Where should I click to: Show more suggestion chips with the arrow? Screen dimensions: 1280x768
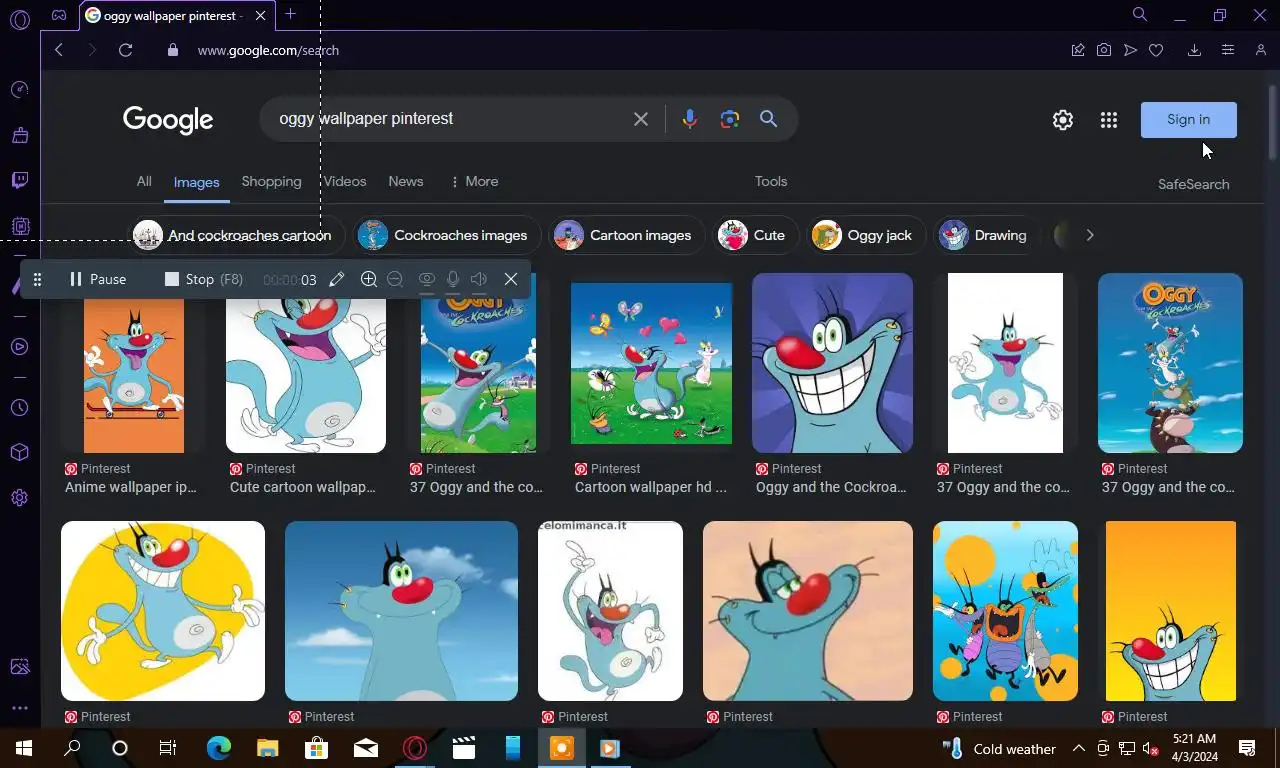(1090, 235)
